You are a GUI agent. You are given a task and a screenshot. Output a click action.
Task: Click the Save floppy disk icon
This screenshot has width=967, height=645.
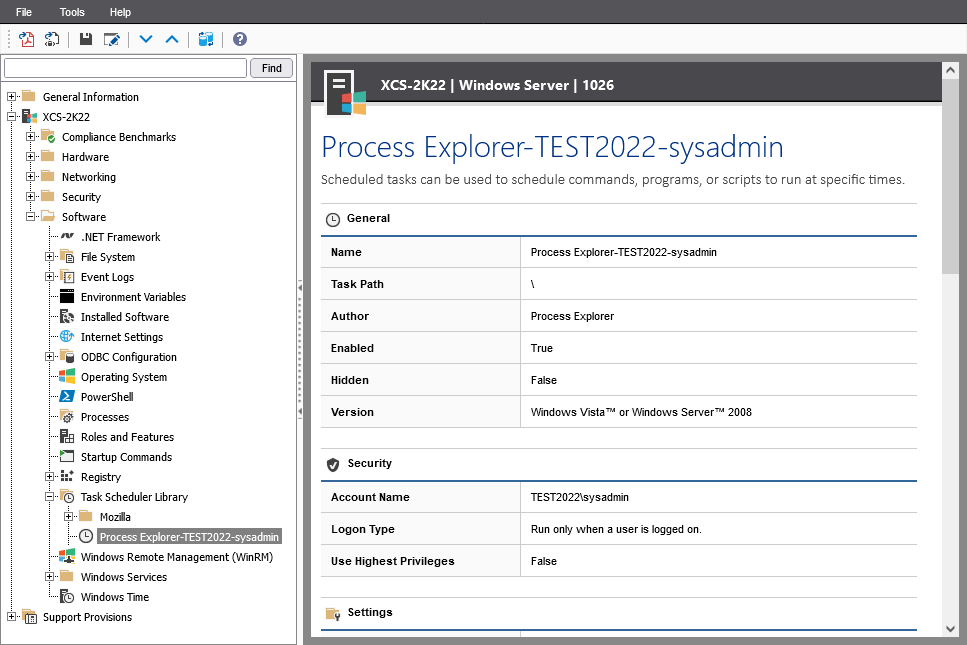pyautogui.click(x=86, y=39)
